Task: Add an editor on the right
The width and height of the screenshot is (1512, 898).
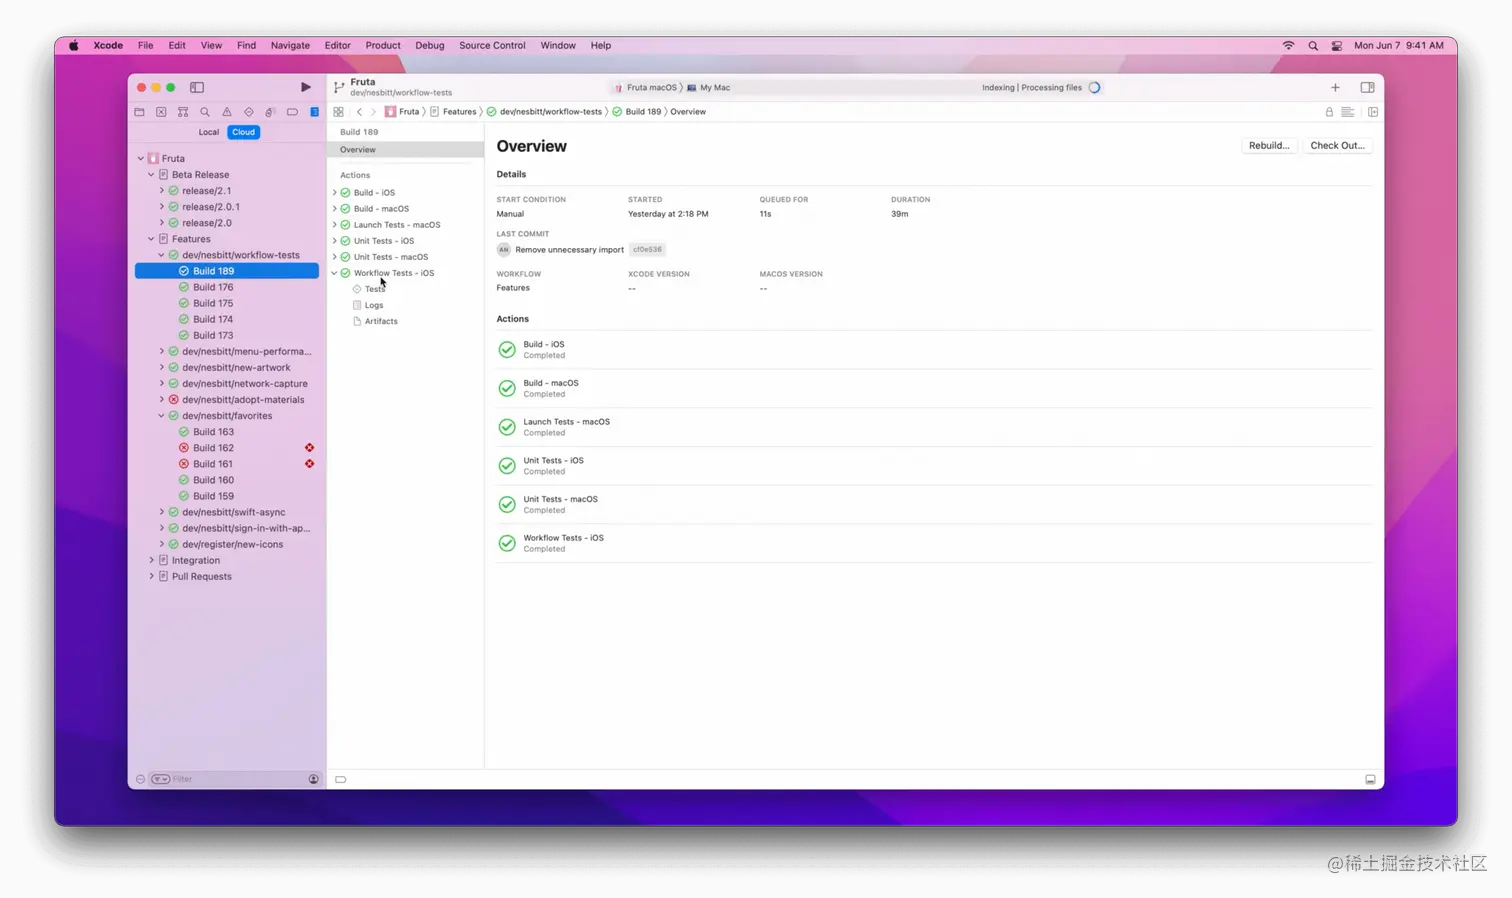Action: (x=1373, y=112)
